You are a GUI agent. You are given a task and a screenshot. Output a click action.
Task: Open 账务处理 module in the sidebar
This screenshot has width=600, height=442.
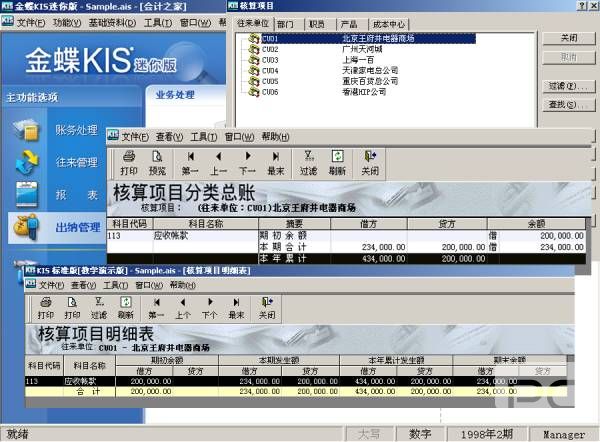[x=76, y=129]
